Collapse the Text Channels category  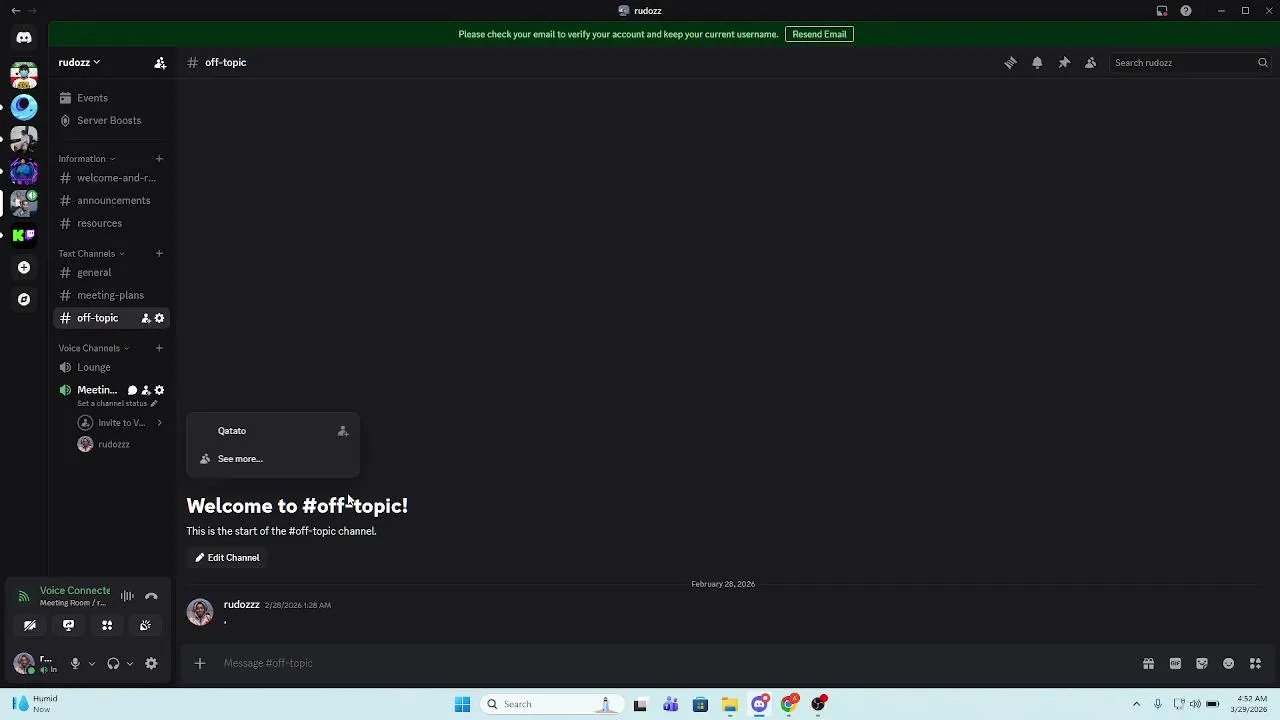(91, 253)
